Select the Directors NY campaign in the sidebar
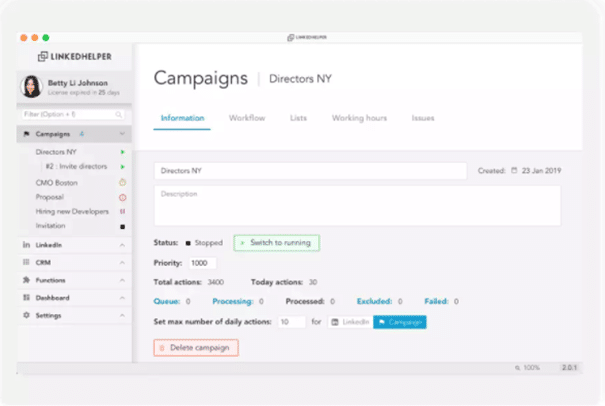The image size is (605, 406). coord(56,152)
